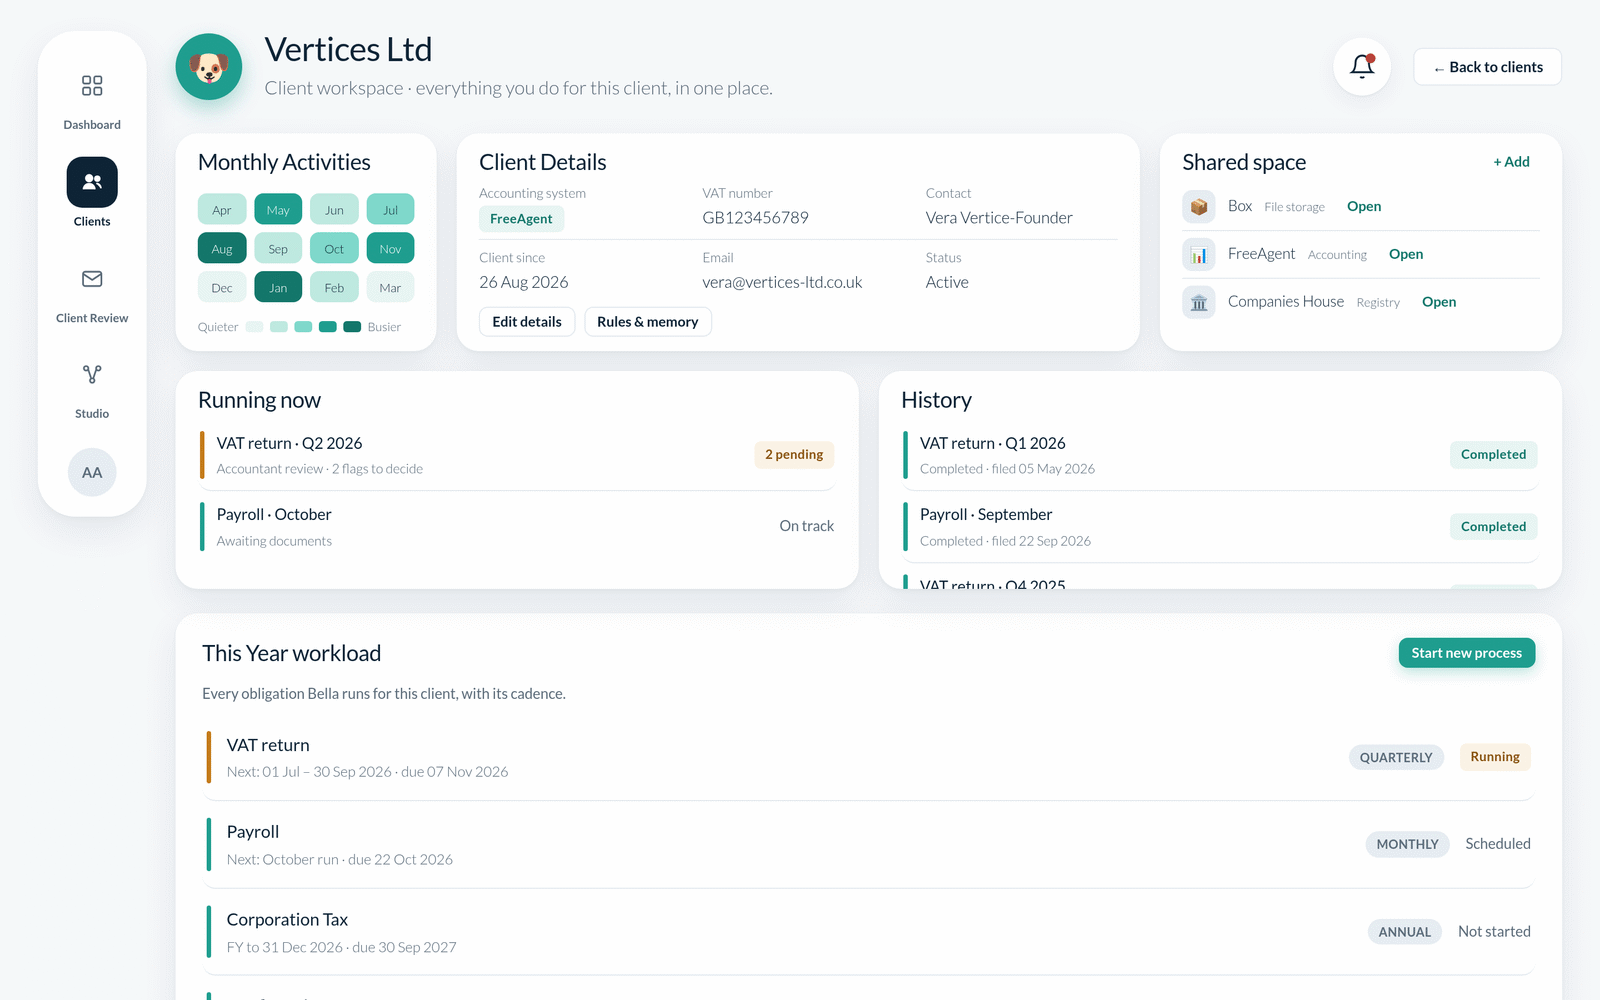Click the FreeAgent chart icon

[x=1199, y=255]
